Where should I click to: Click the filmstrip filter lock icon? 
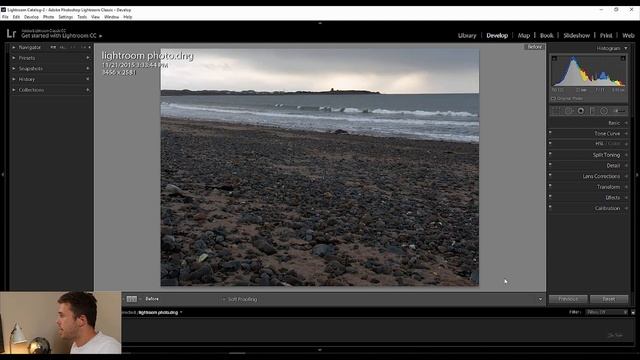(633, 312)
